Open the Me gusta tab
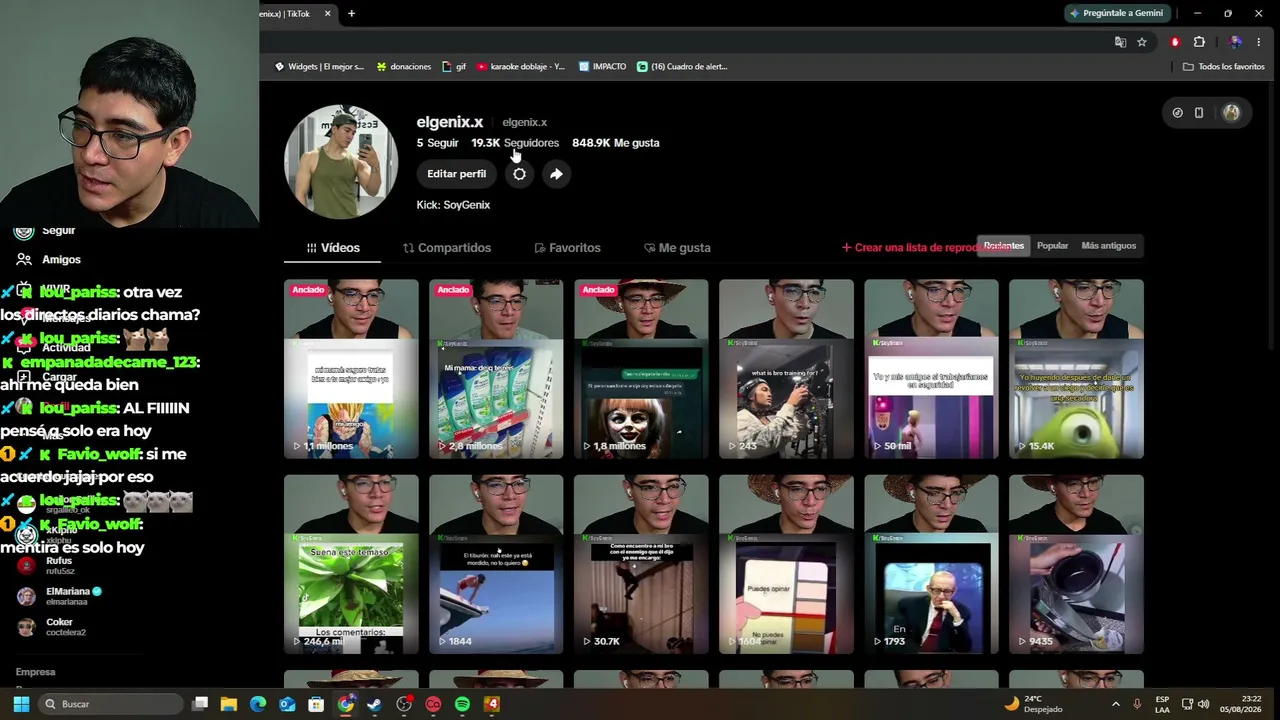The width and height of the screenshot is (1280, 720). [x=677, y=248]
